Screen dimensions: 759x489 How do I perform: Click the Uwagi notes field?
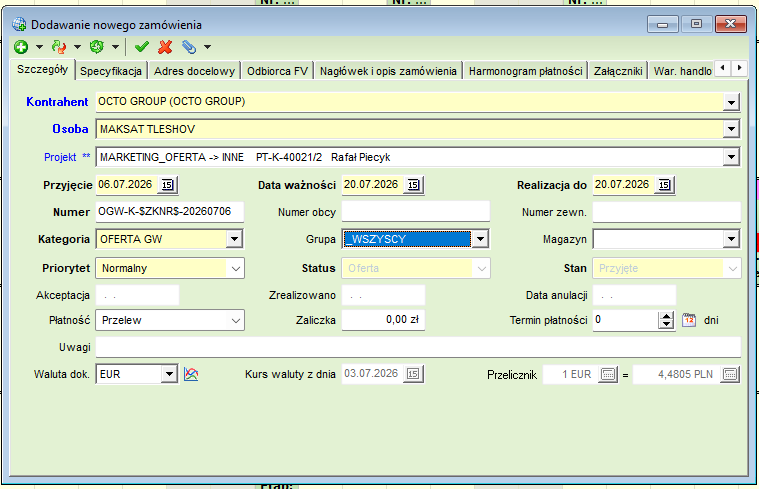(418, 347)
